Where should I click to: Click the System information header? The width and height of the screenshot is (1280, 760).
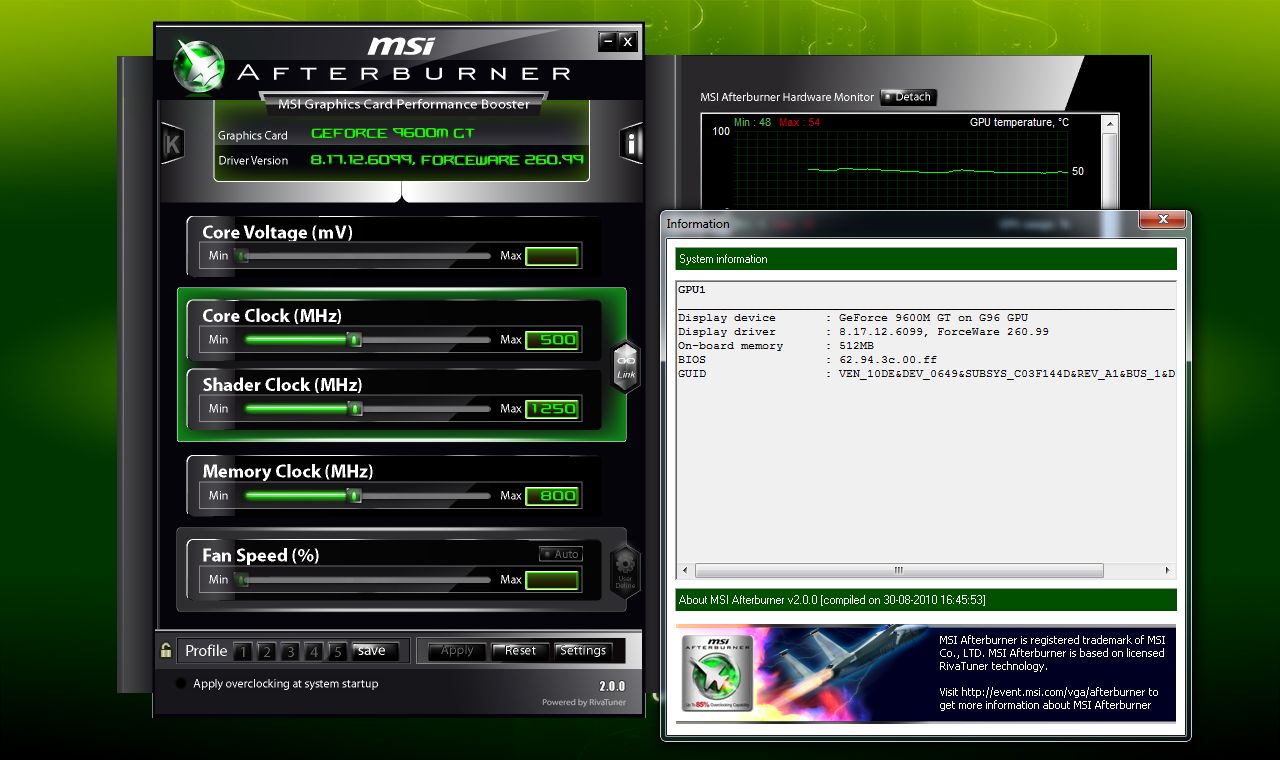[926, 259]
